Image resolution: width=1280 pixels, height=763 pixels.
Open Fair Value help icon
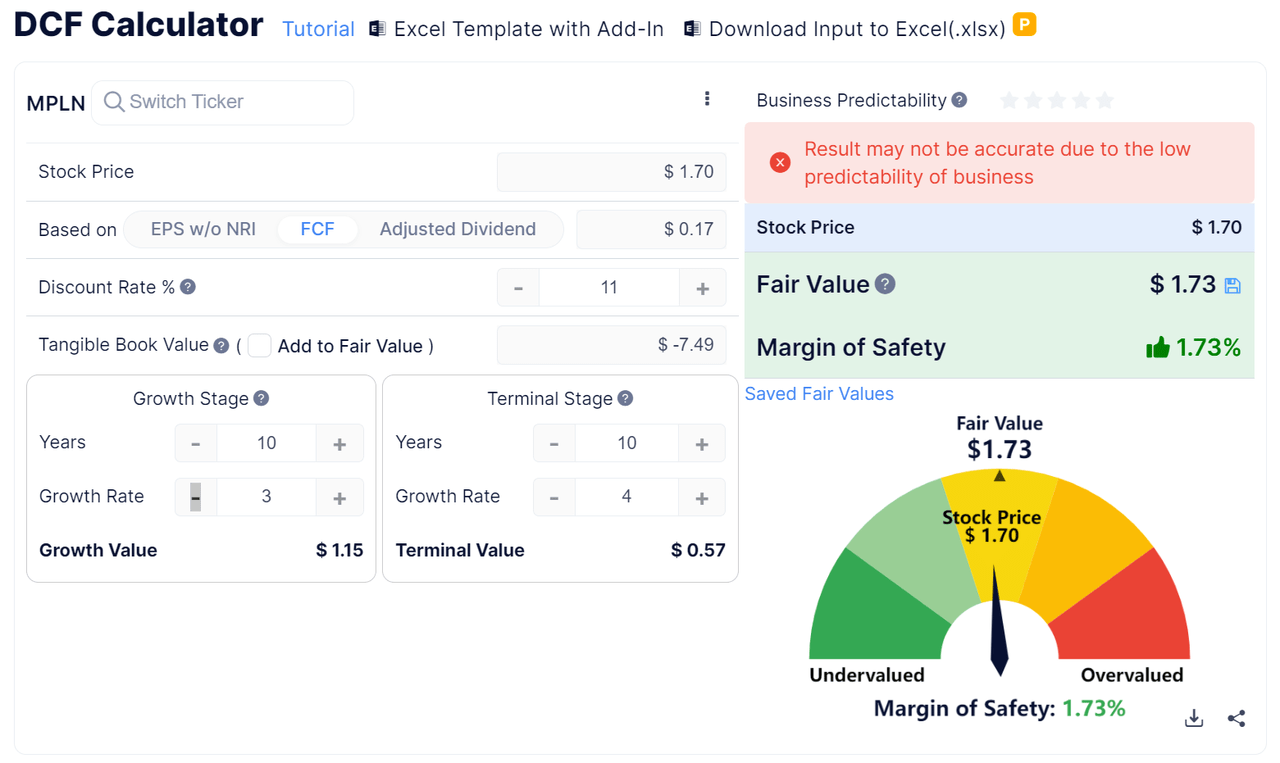(885, 284)
